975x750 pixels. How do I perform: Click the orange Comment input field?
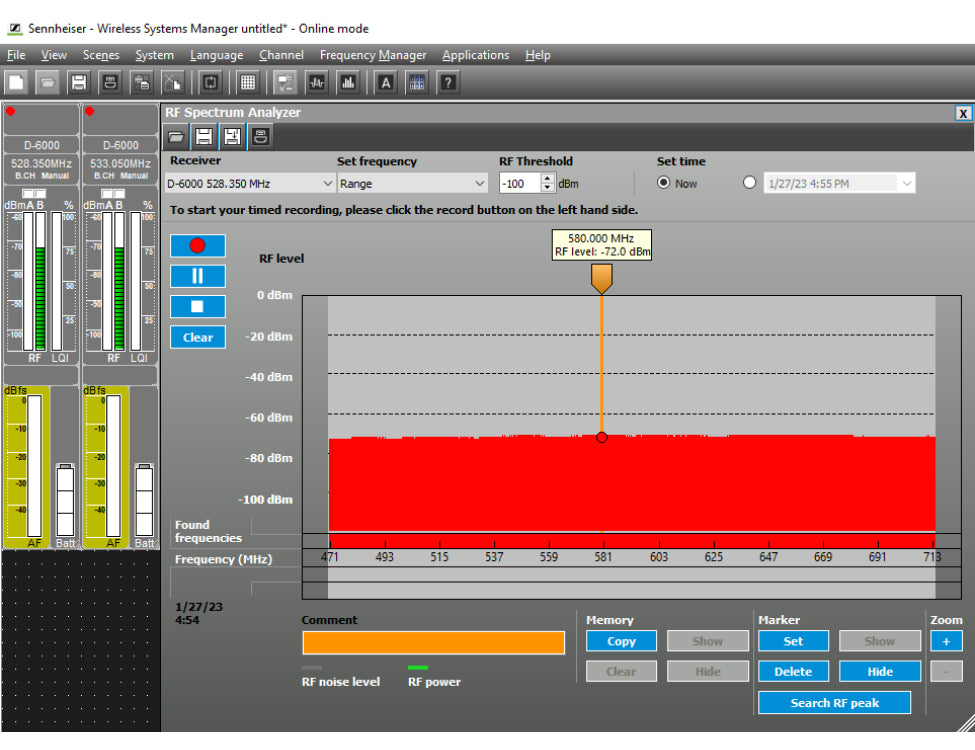(433, 643)
